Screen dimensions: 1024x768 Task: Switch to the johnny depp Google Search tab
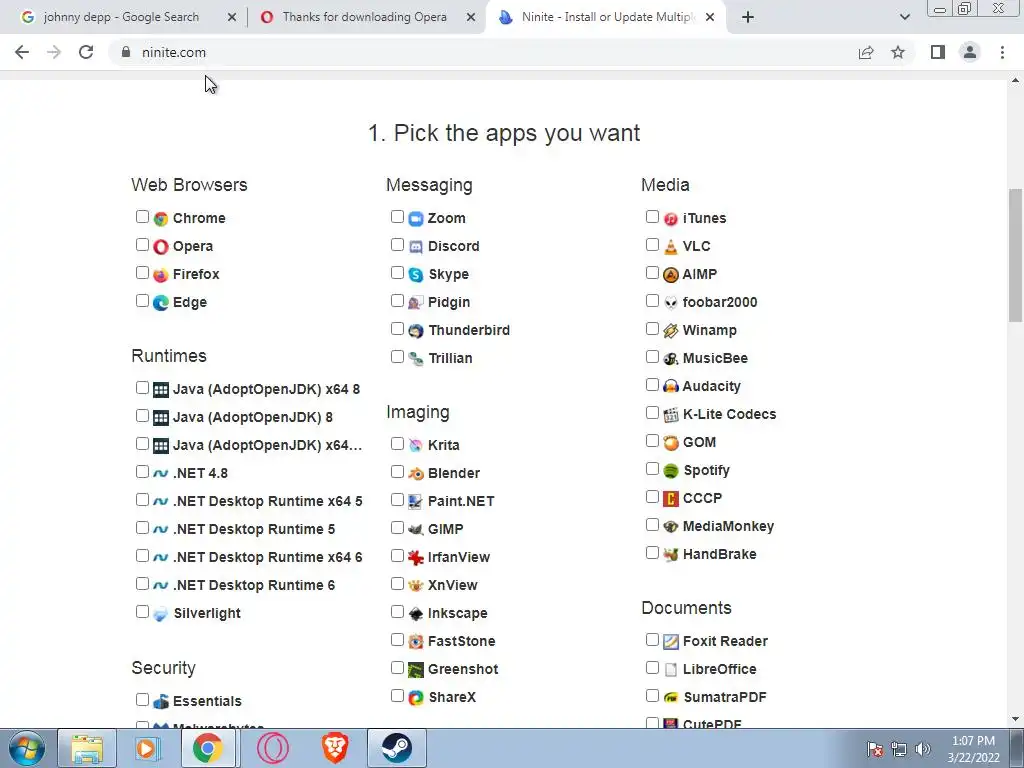coord(121,17)
